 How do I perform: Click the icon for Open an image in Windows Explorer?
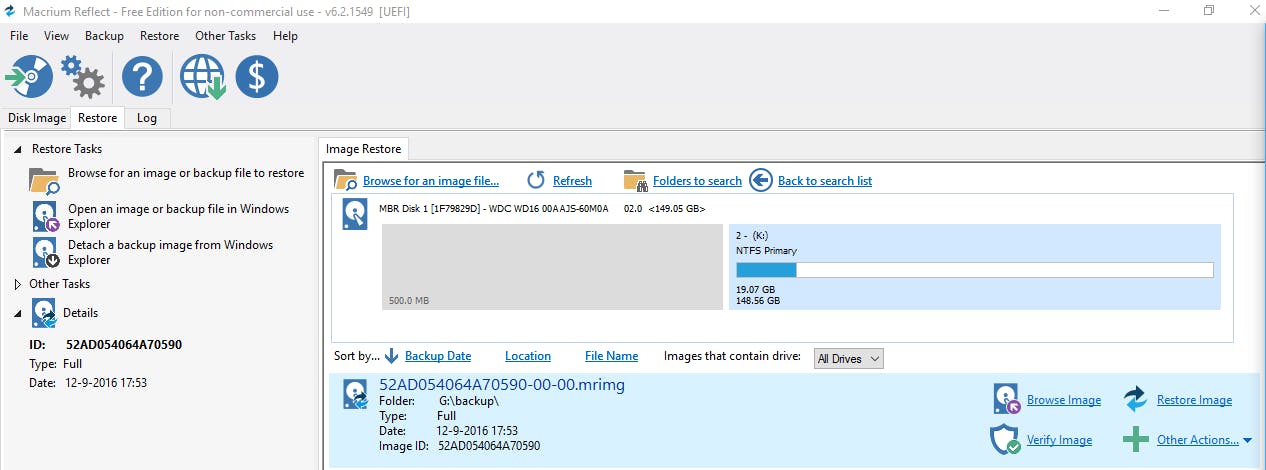point(46,217)
